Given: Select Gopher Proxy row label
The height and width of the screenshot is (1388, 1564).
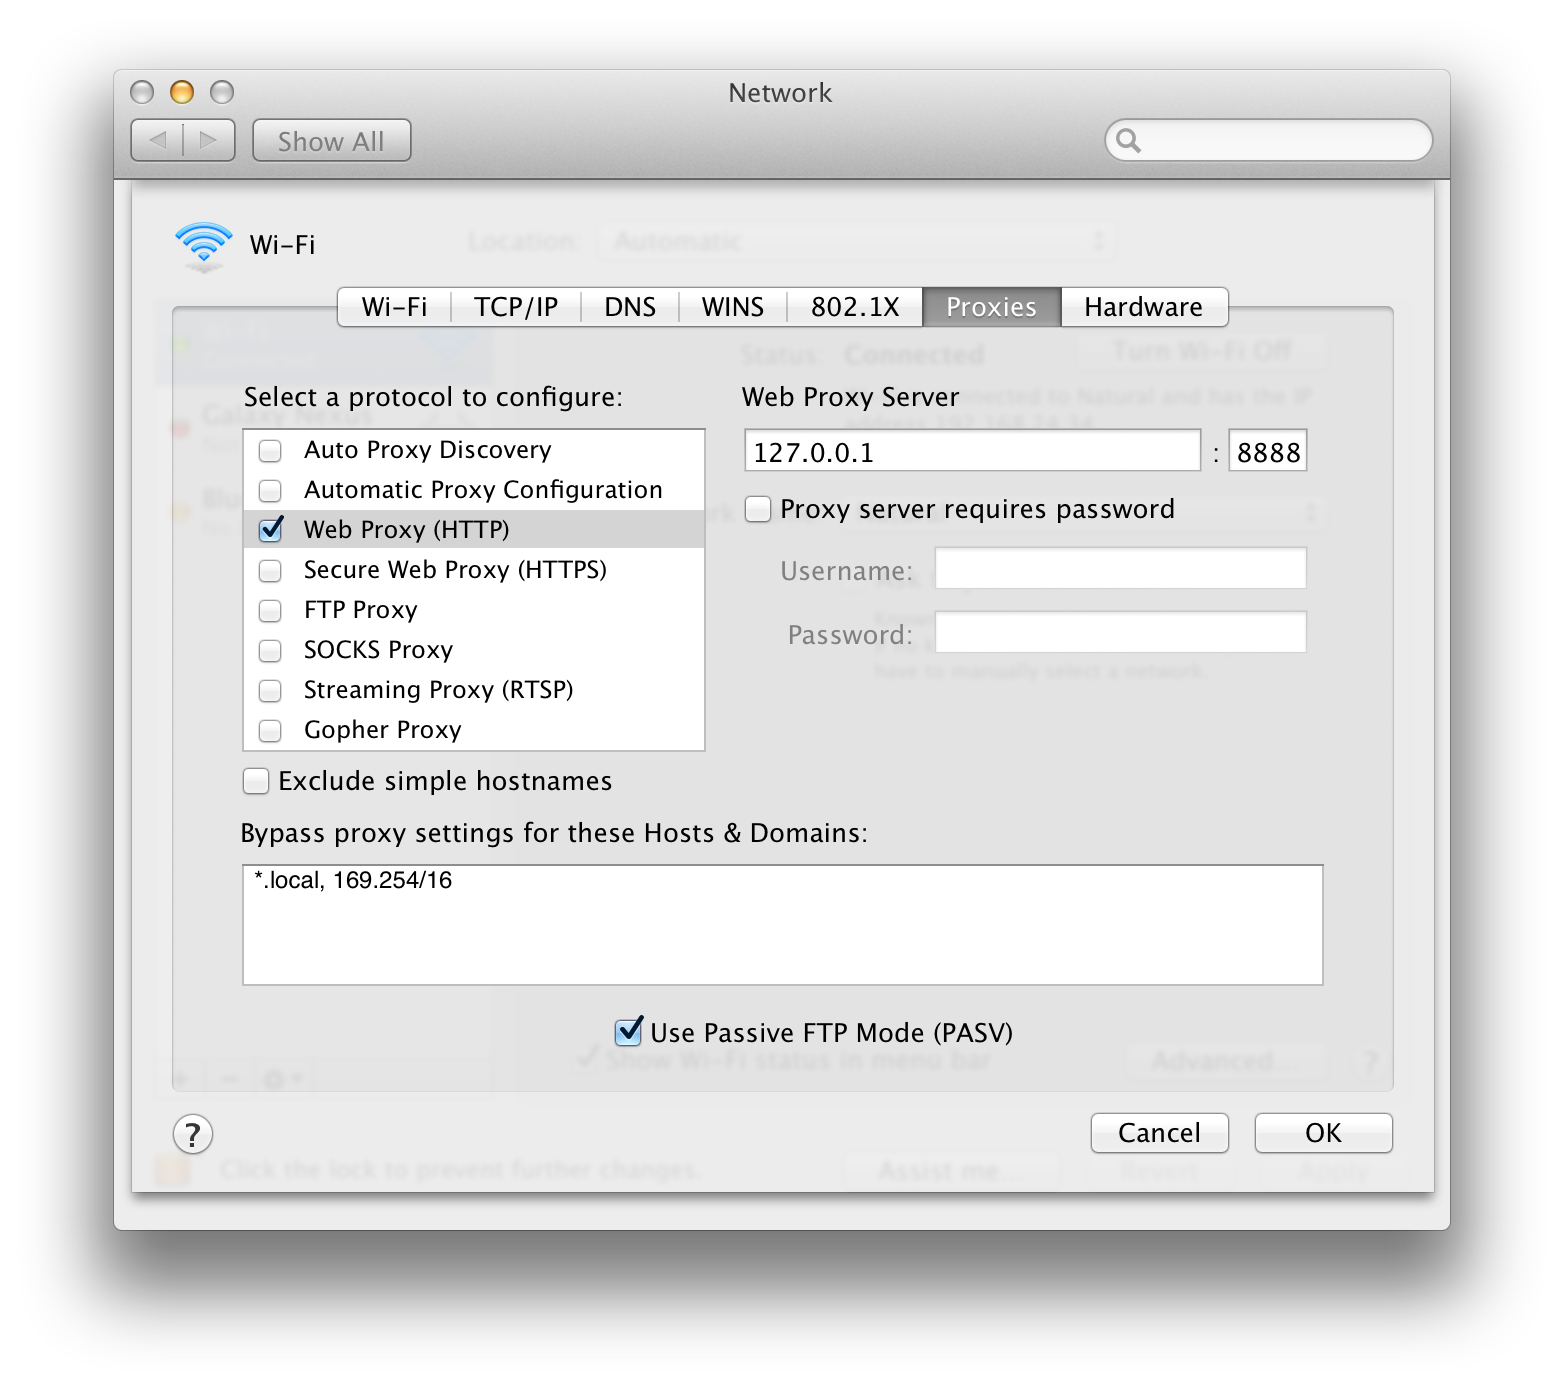Looking at the screenshot, I should tap(382, 731).
